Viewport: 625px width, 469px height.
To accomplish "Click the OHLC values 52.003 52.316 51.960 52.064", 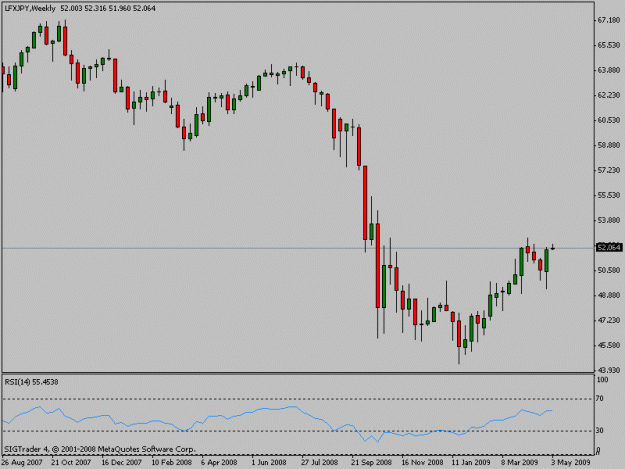I will click(108, 8).
